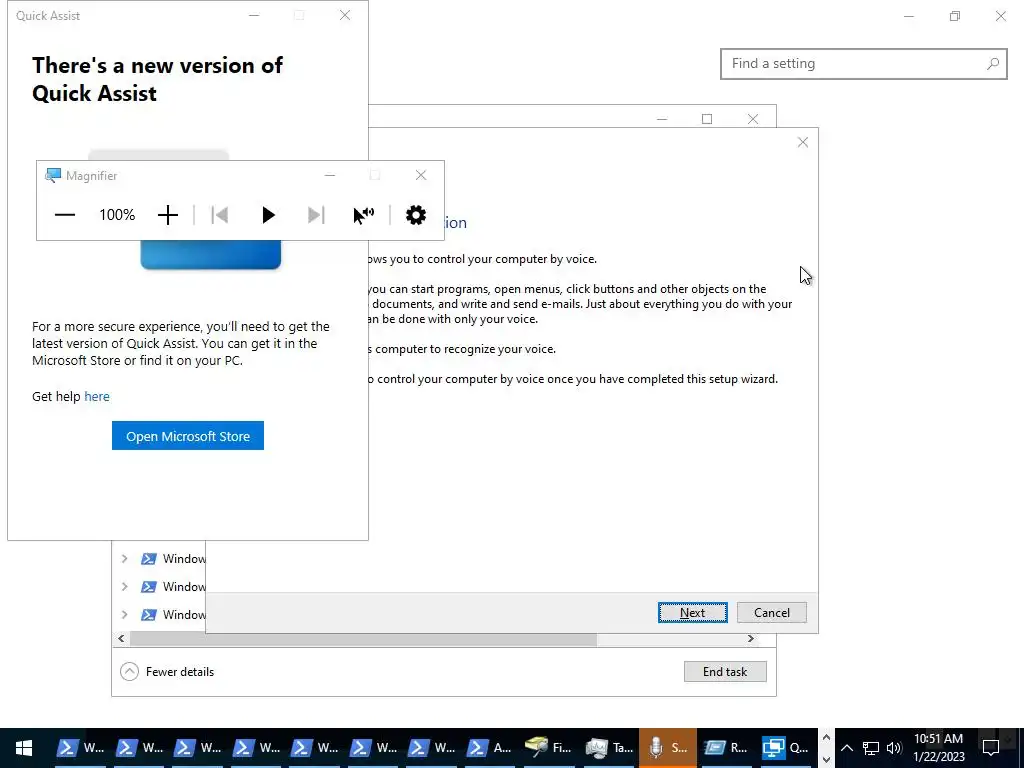This screenshot has width=1024, height=768.
Task: Switch to Quick Assist 'Q...' taskbar item
Action: pos(786,748)
